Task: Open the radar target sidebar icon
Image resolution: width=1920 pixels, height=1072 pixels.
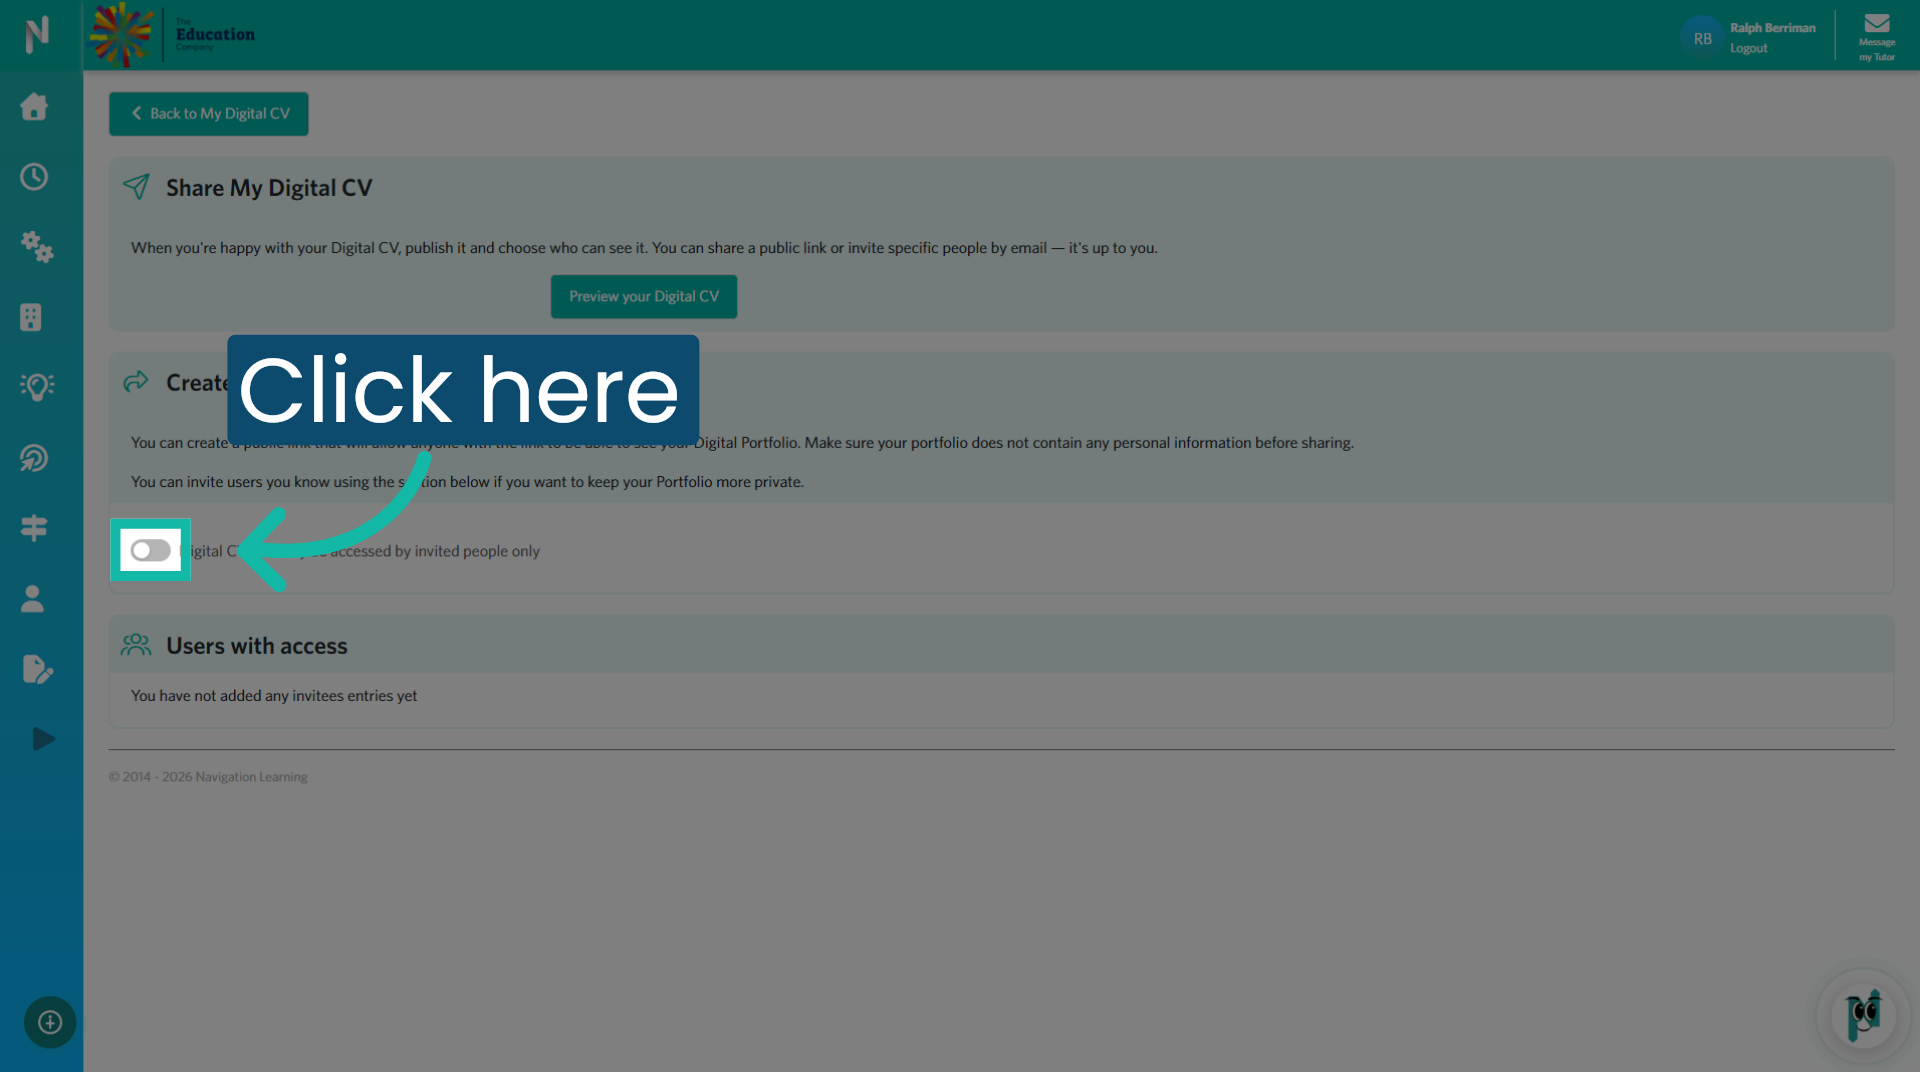Action: pyautogui.click(x=34, y=458)
